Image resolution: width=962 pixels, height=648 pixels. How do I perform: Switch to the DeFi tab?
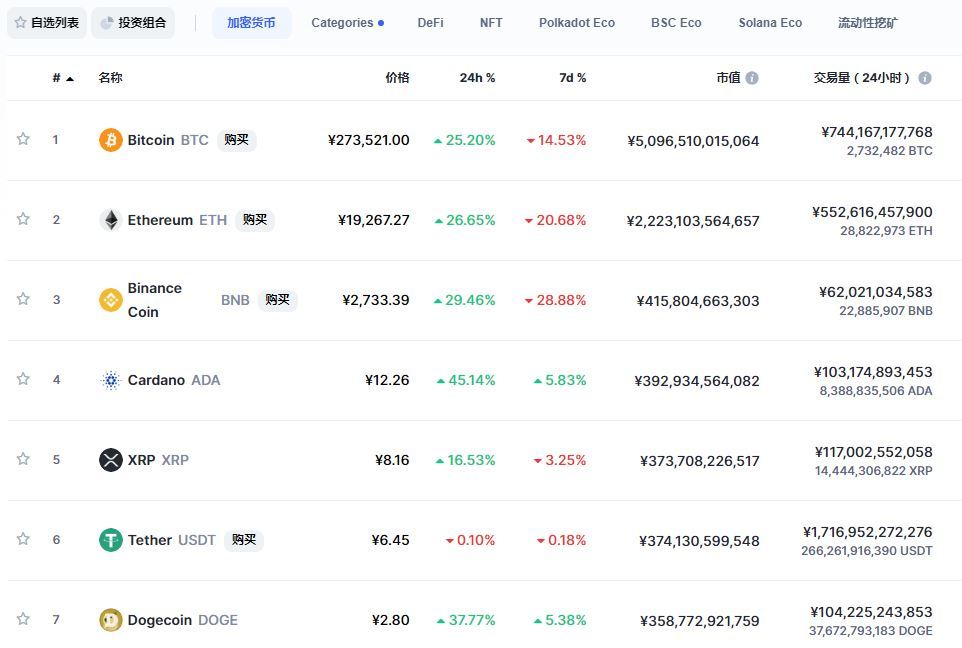coord(430,23)
